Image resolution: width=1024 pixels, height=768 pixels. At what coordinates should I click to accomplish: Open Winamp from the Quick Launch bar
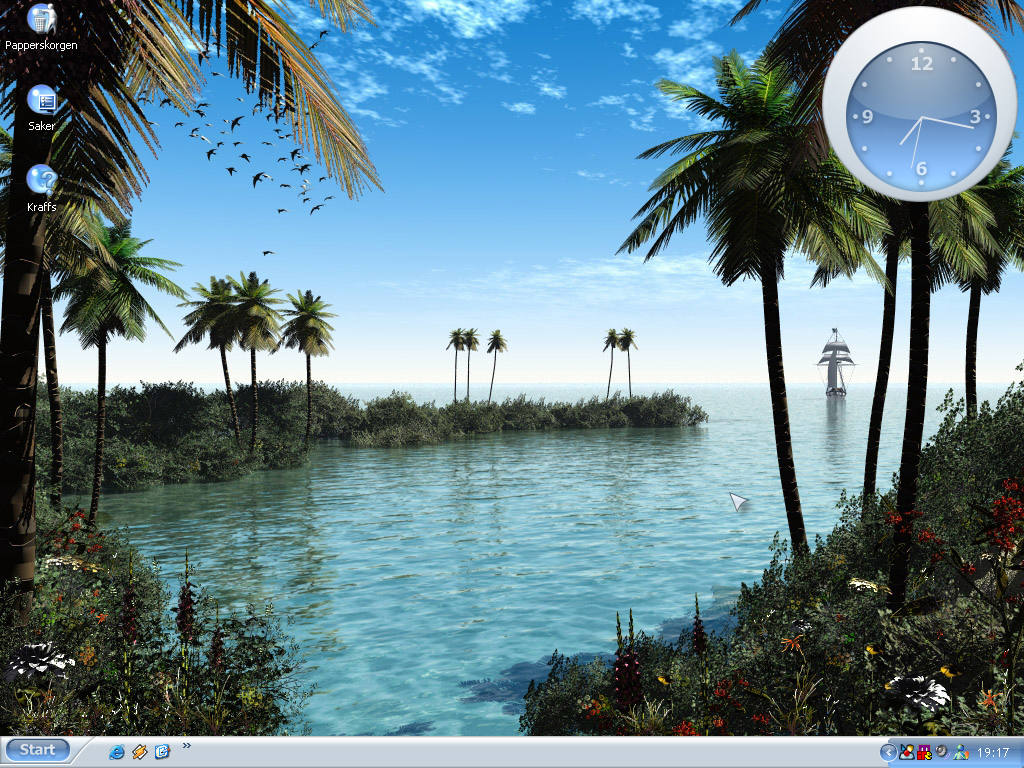click(x=139, y=751)
